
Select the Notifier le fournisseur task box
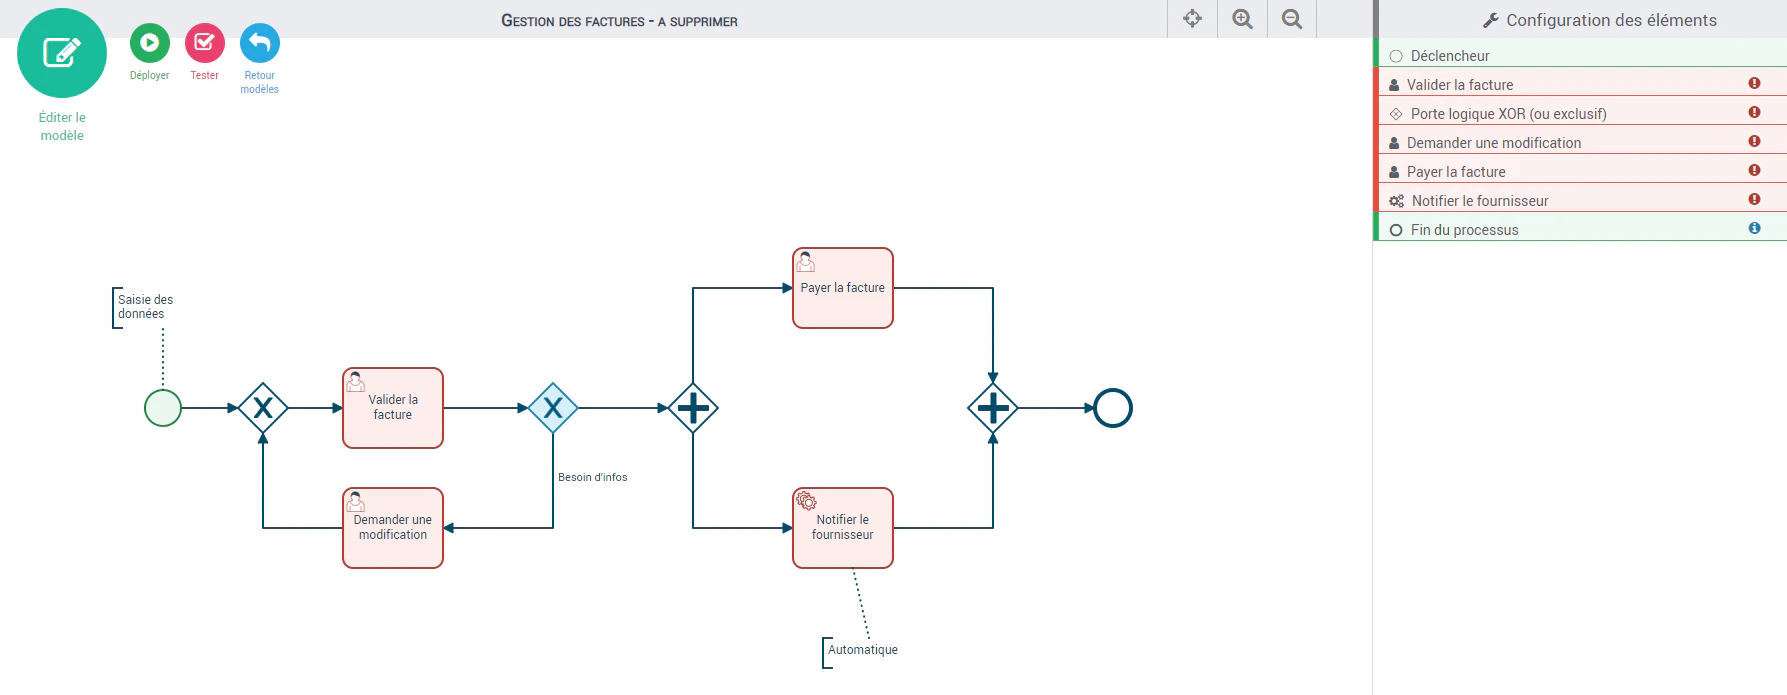pos(843,528)
